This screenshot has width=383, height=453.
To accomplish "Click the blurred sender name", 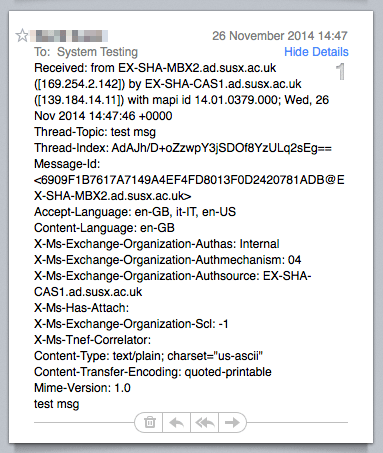I will click(69, 36).
